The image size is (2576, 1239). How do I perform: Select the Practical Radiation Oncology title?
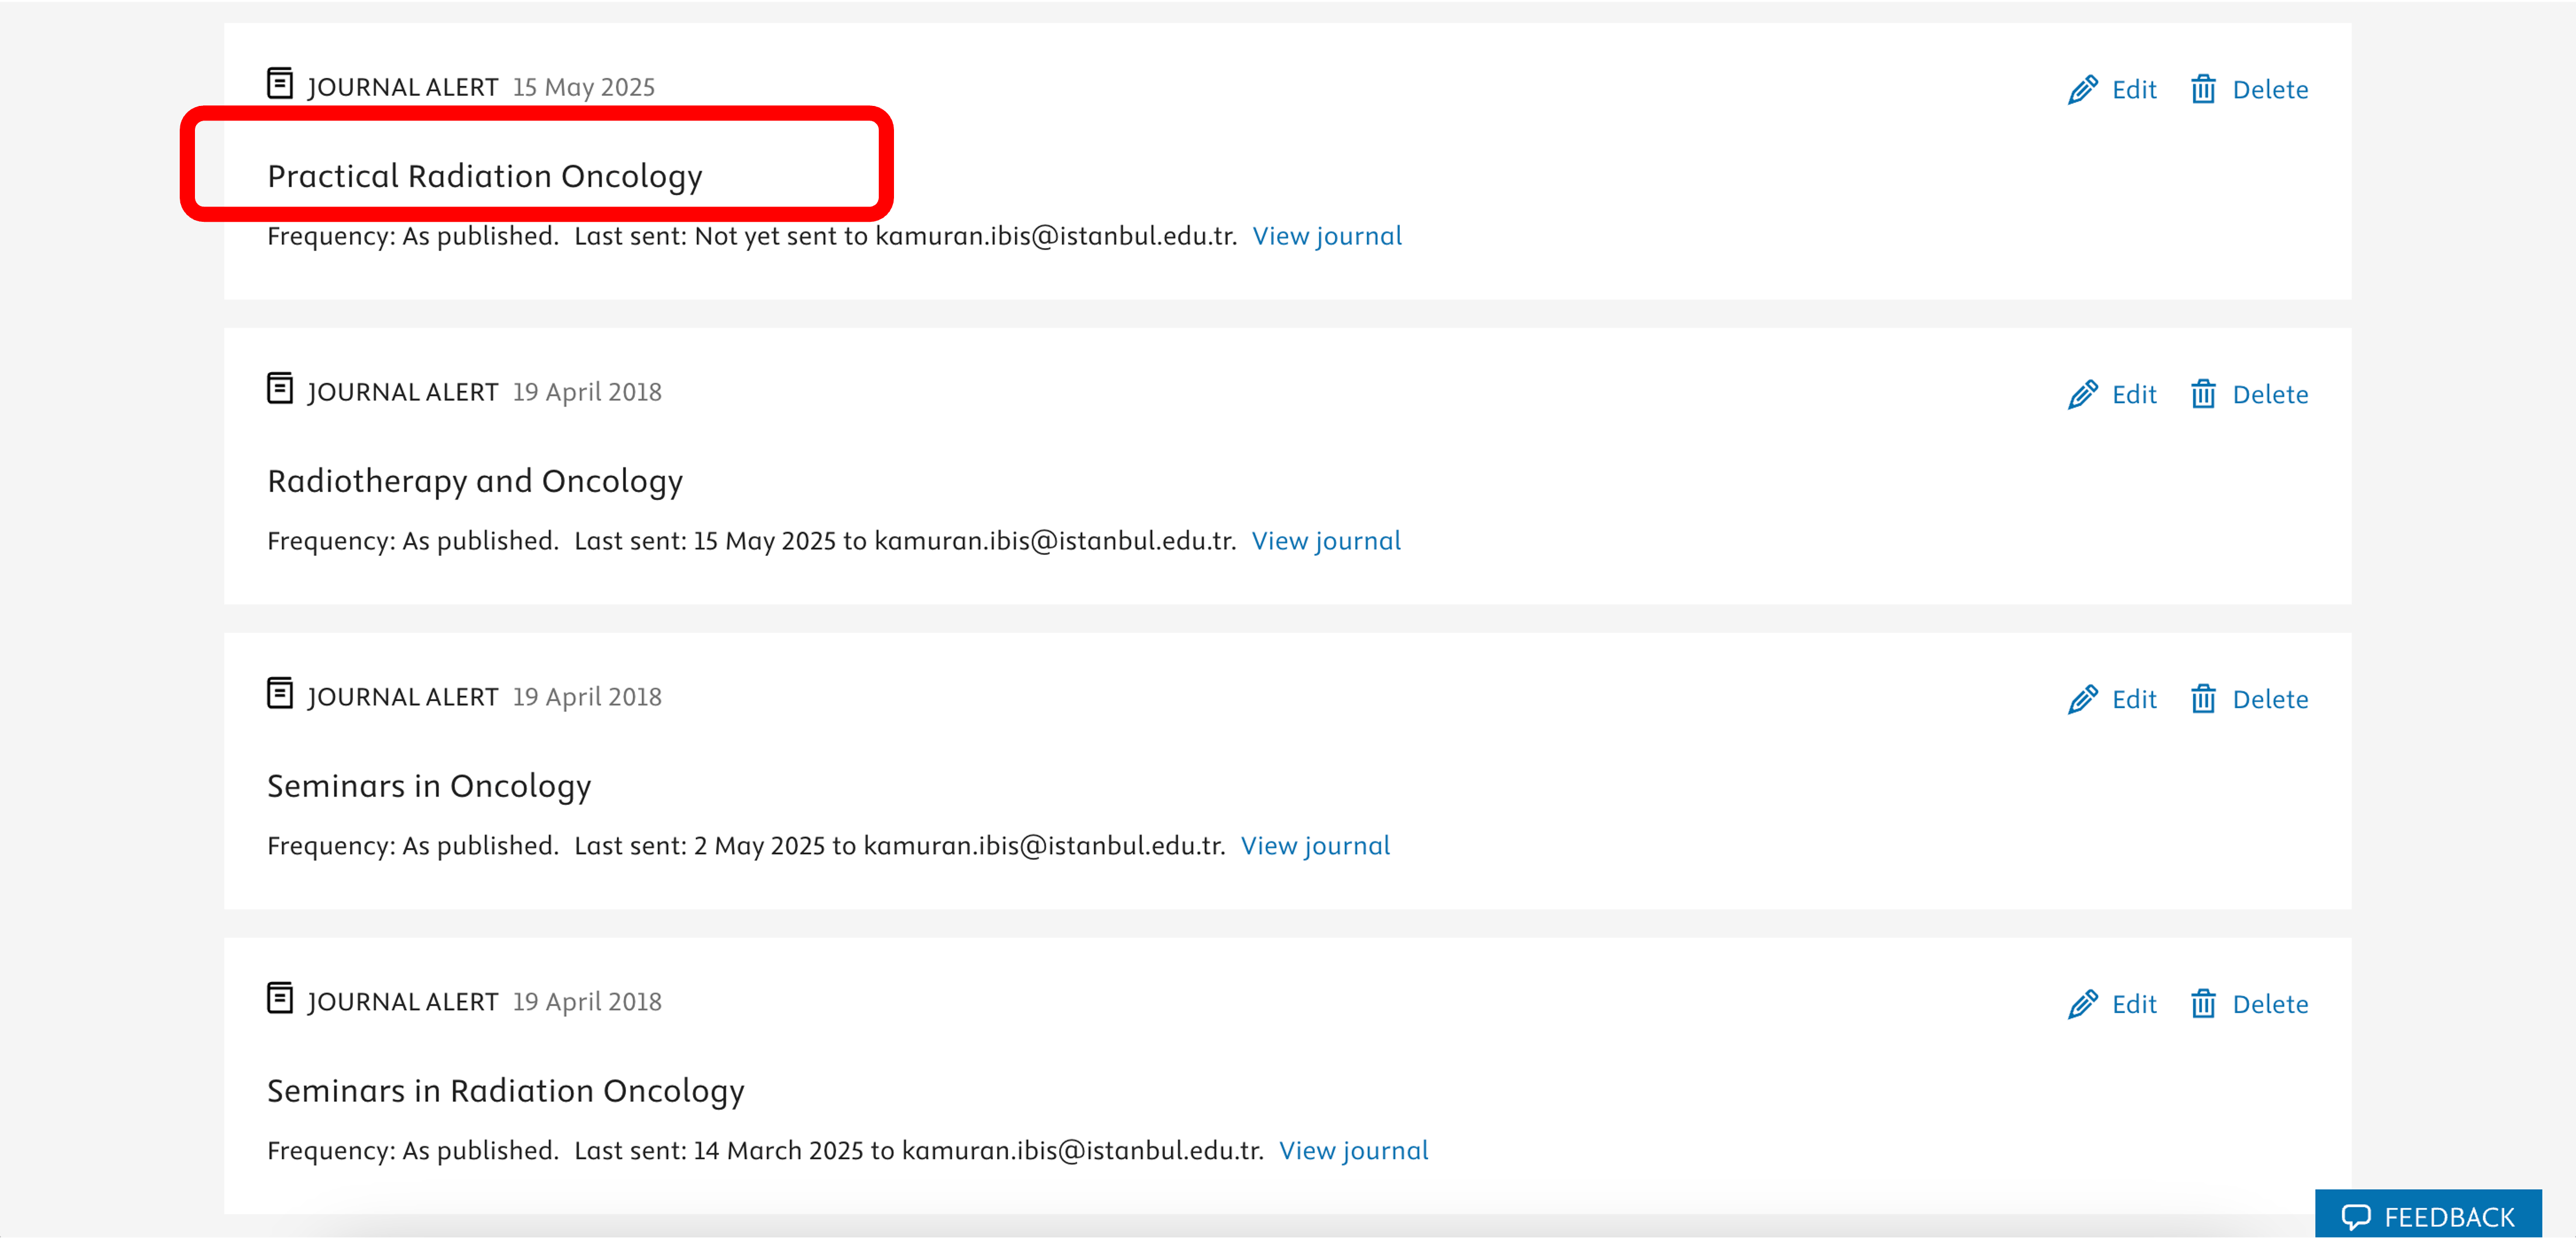485,178
